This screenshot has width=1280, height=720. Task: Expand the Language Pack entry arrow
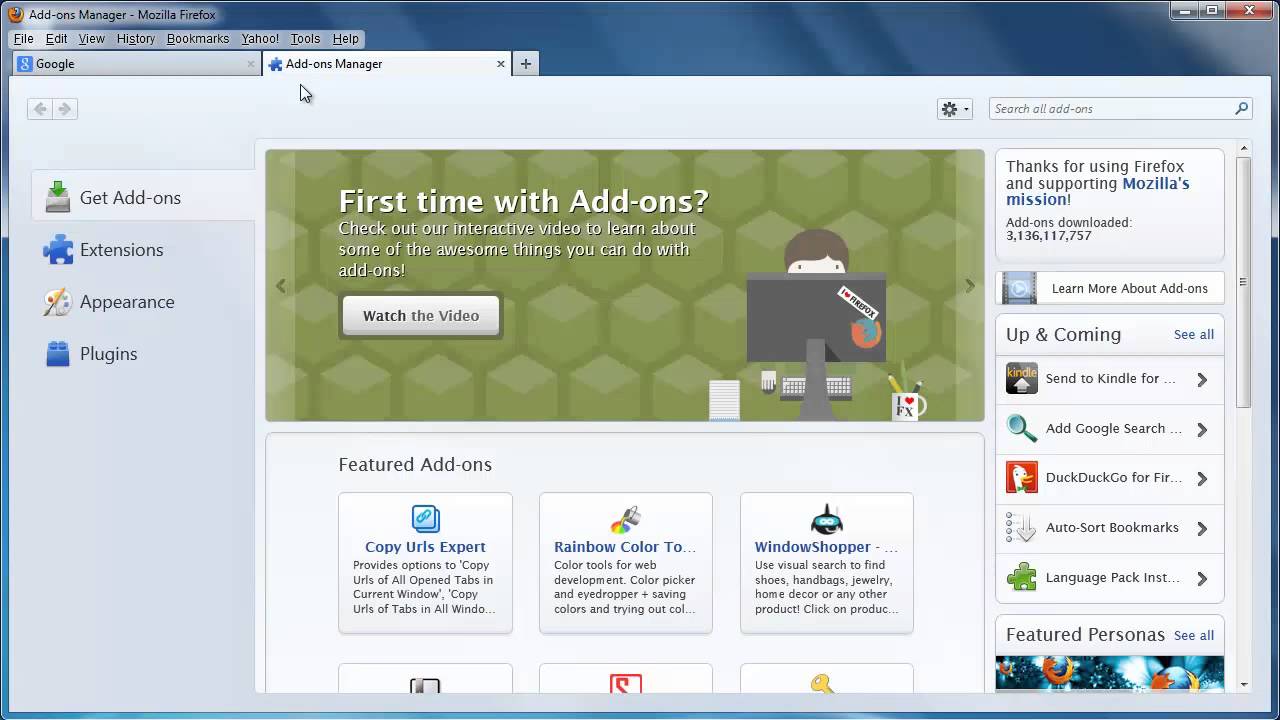(x=1202, y=579)
